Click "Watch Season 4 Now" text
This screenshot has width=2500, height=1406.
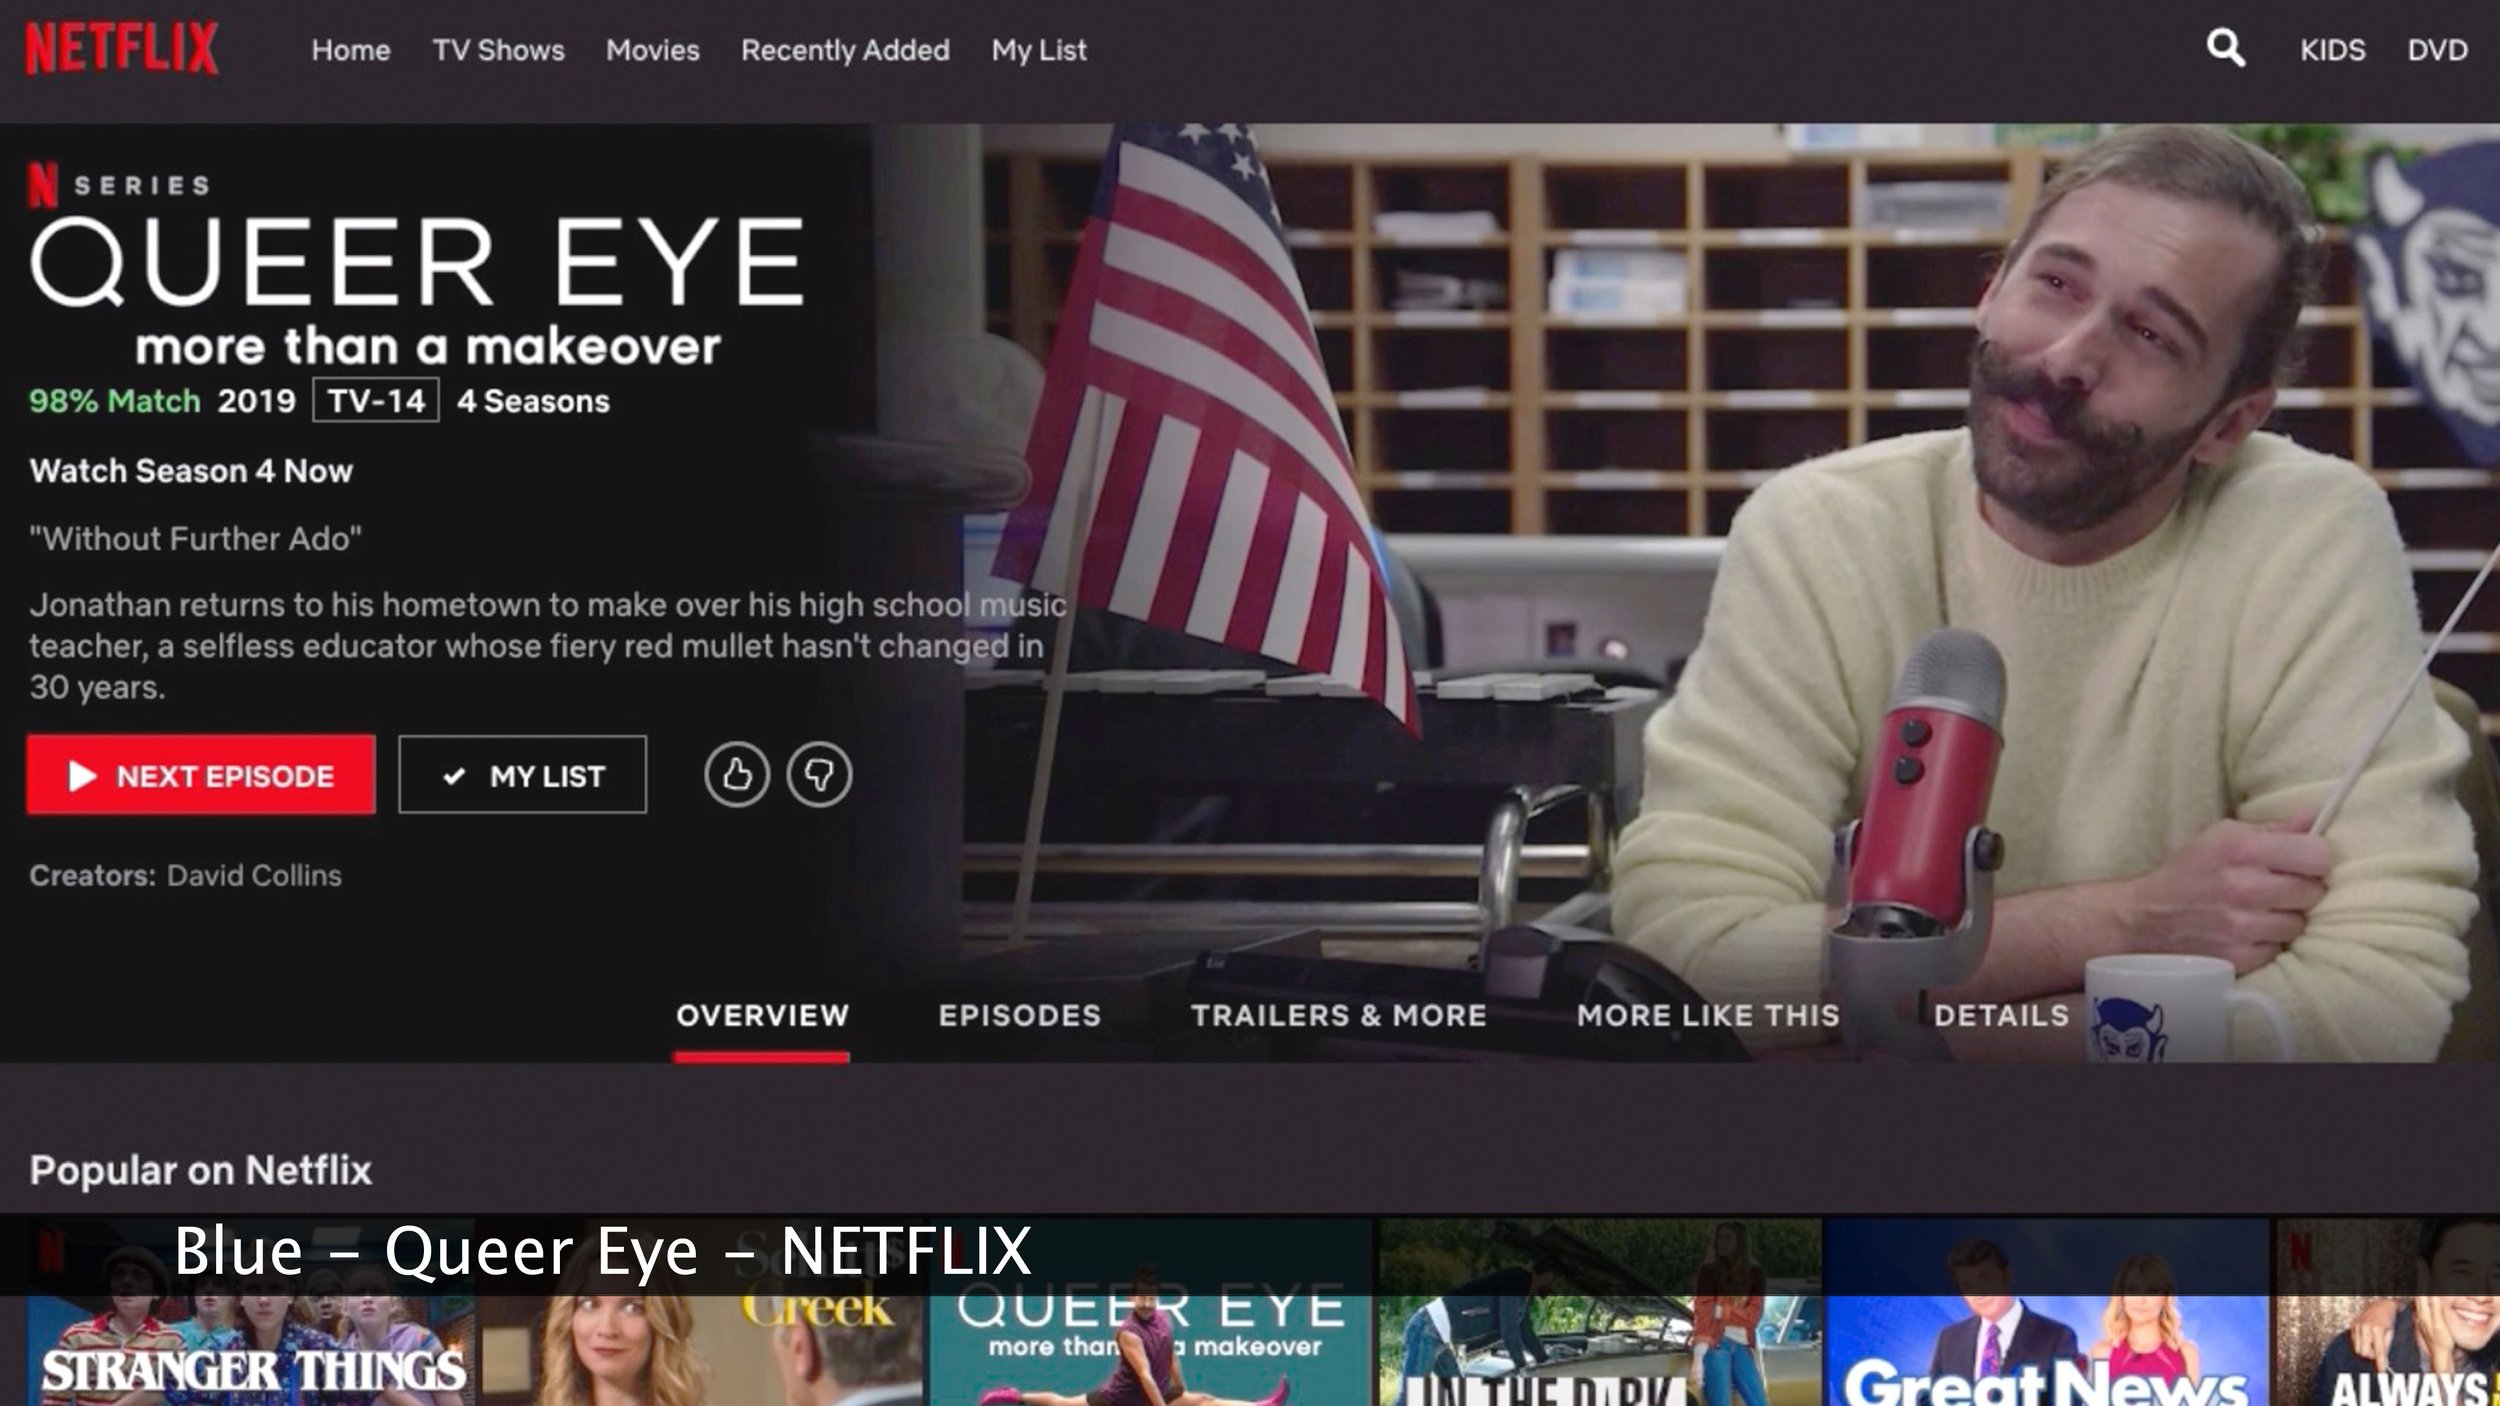191,471
